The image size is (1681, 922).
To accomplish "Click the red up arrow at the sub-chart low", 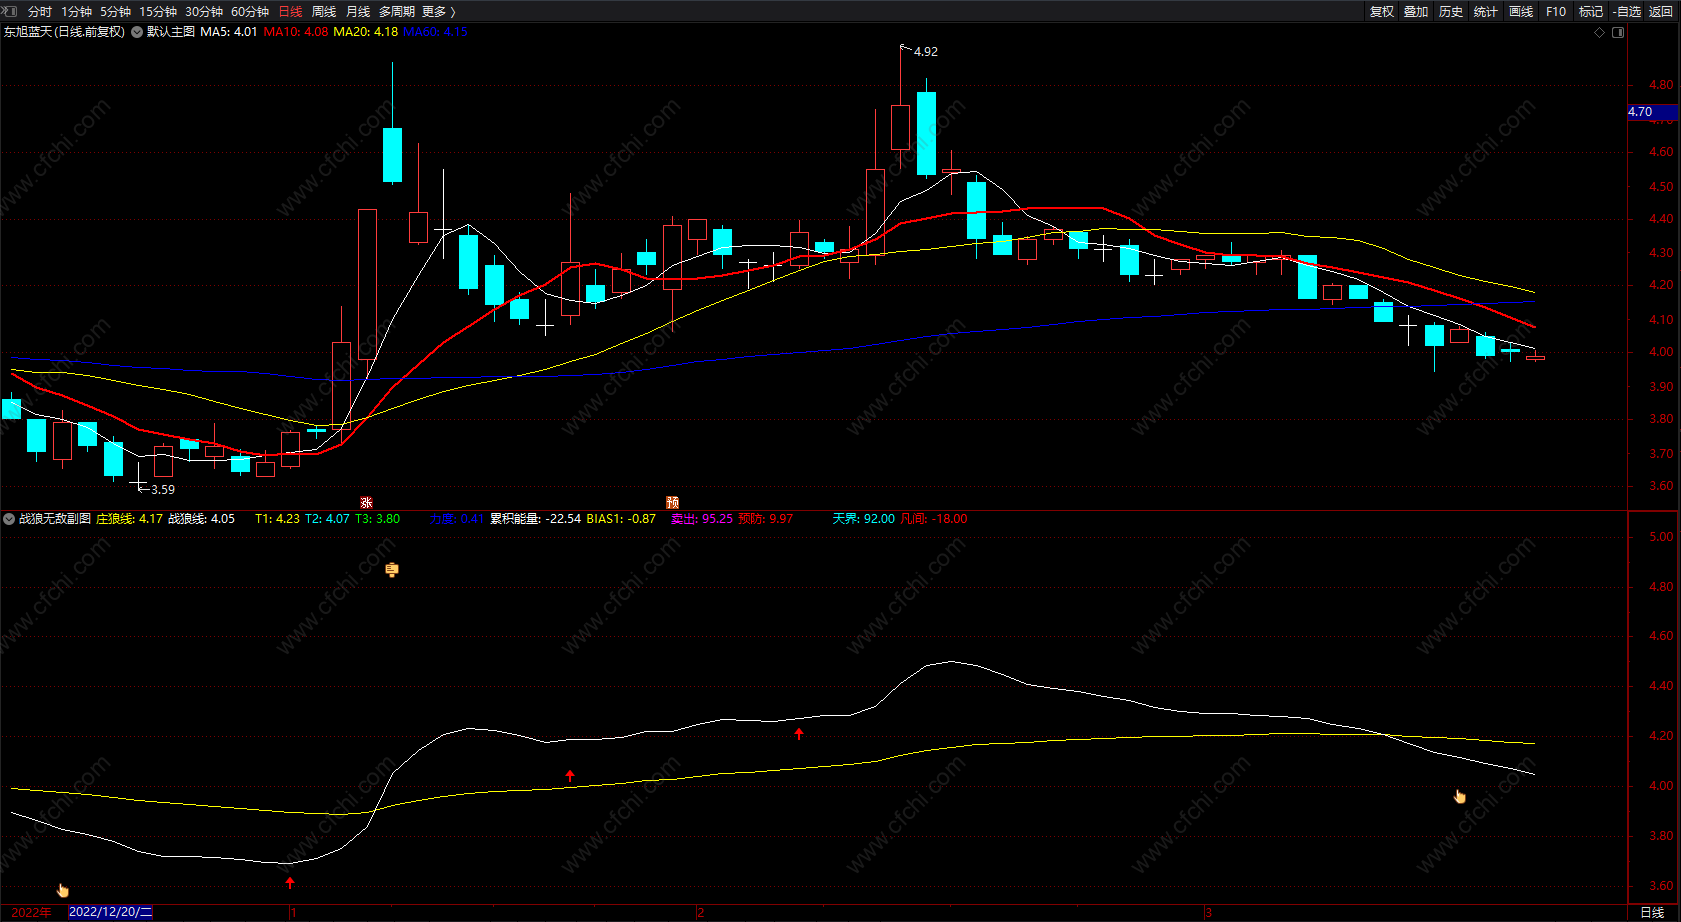I will click(290, 882).
